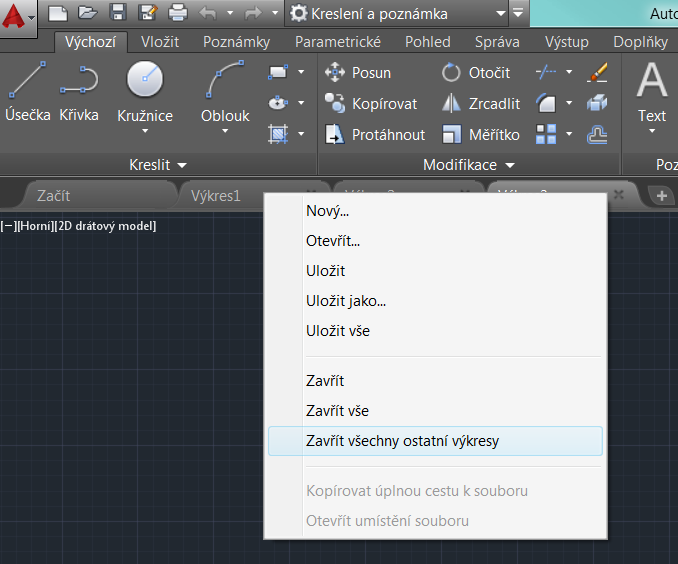The height and width of the screenshot is (564, 678).
Task: Select the Oblouk arc tool
Action: pos(225,92)
